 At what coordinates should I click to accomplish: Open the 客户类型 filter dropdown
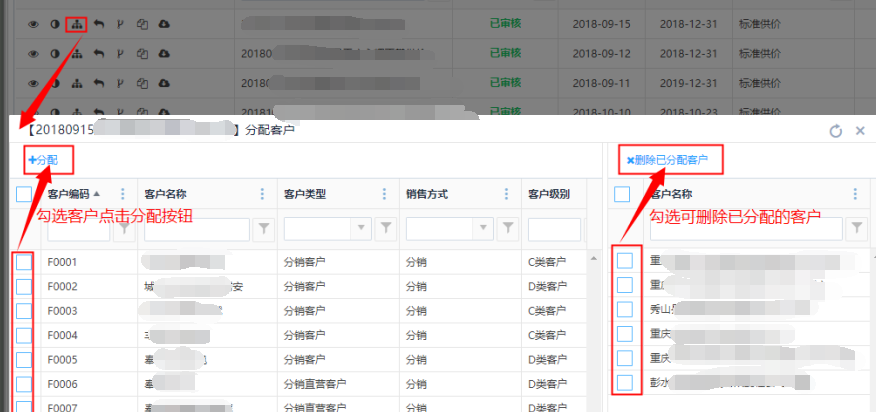tap(360, 230)
